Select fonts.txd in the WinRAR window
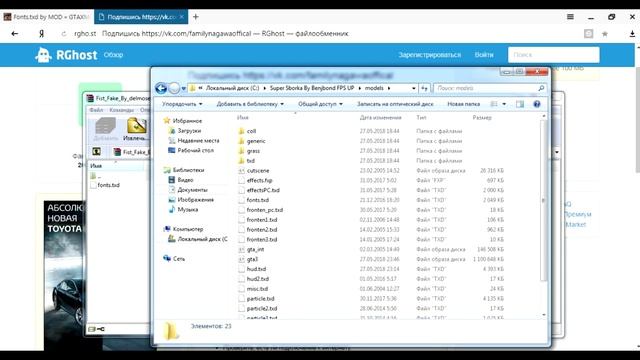 [108, 185]
